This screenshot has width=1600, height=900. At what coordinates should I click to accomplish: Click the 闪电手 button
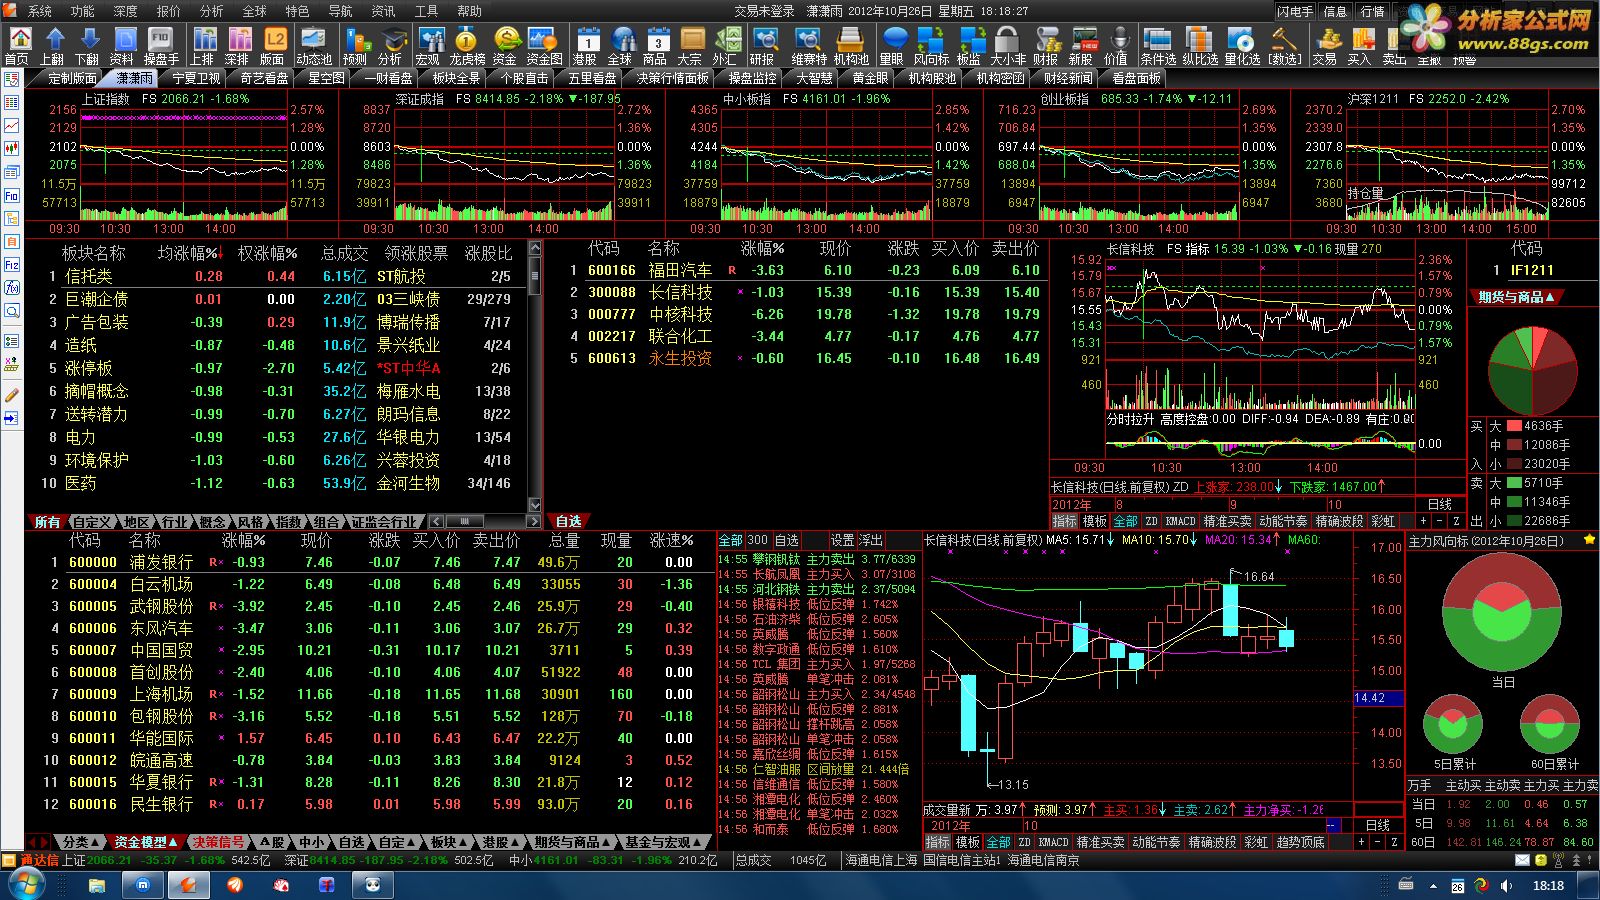pyautogui.click(x=1295, y=11)
